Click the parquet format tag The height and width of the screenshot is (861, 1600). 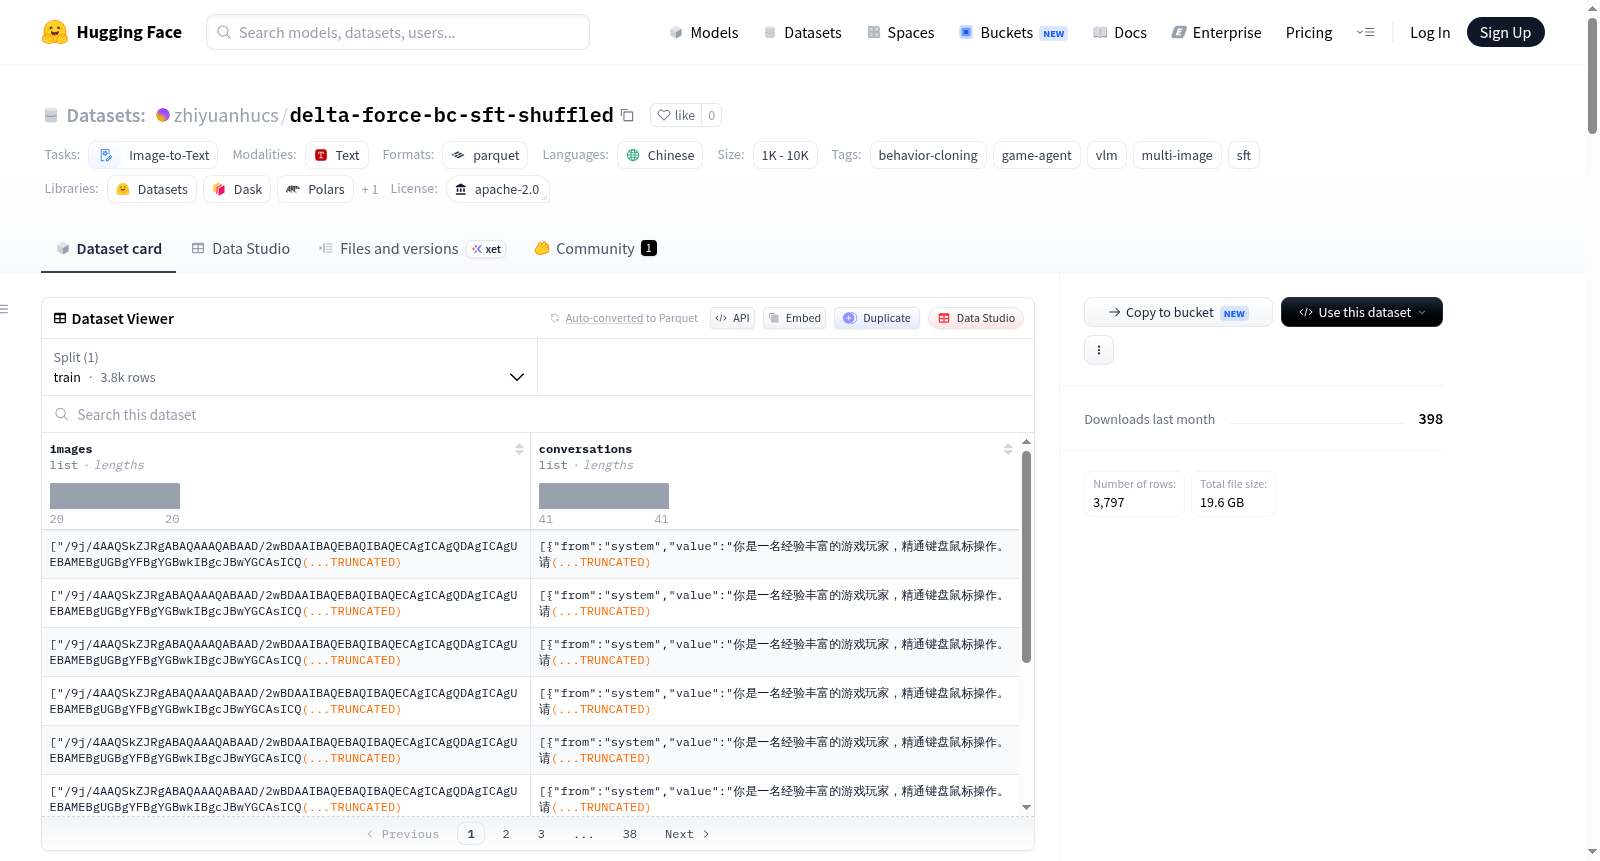click(485, 155)
